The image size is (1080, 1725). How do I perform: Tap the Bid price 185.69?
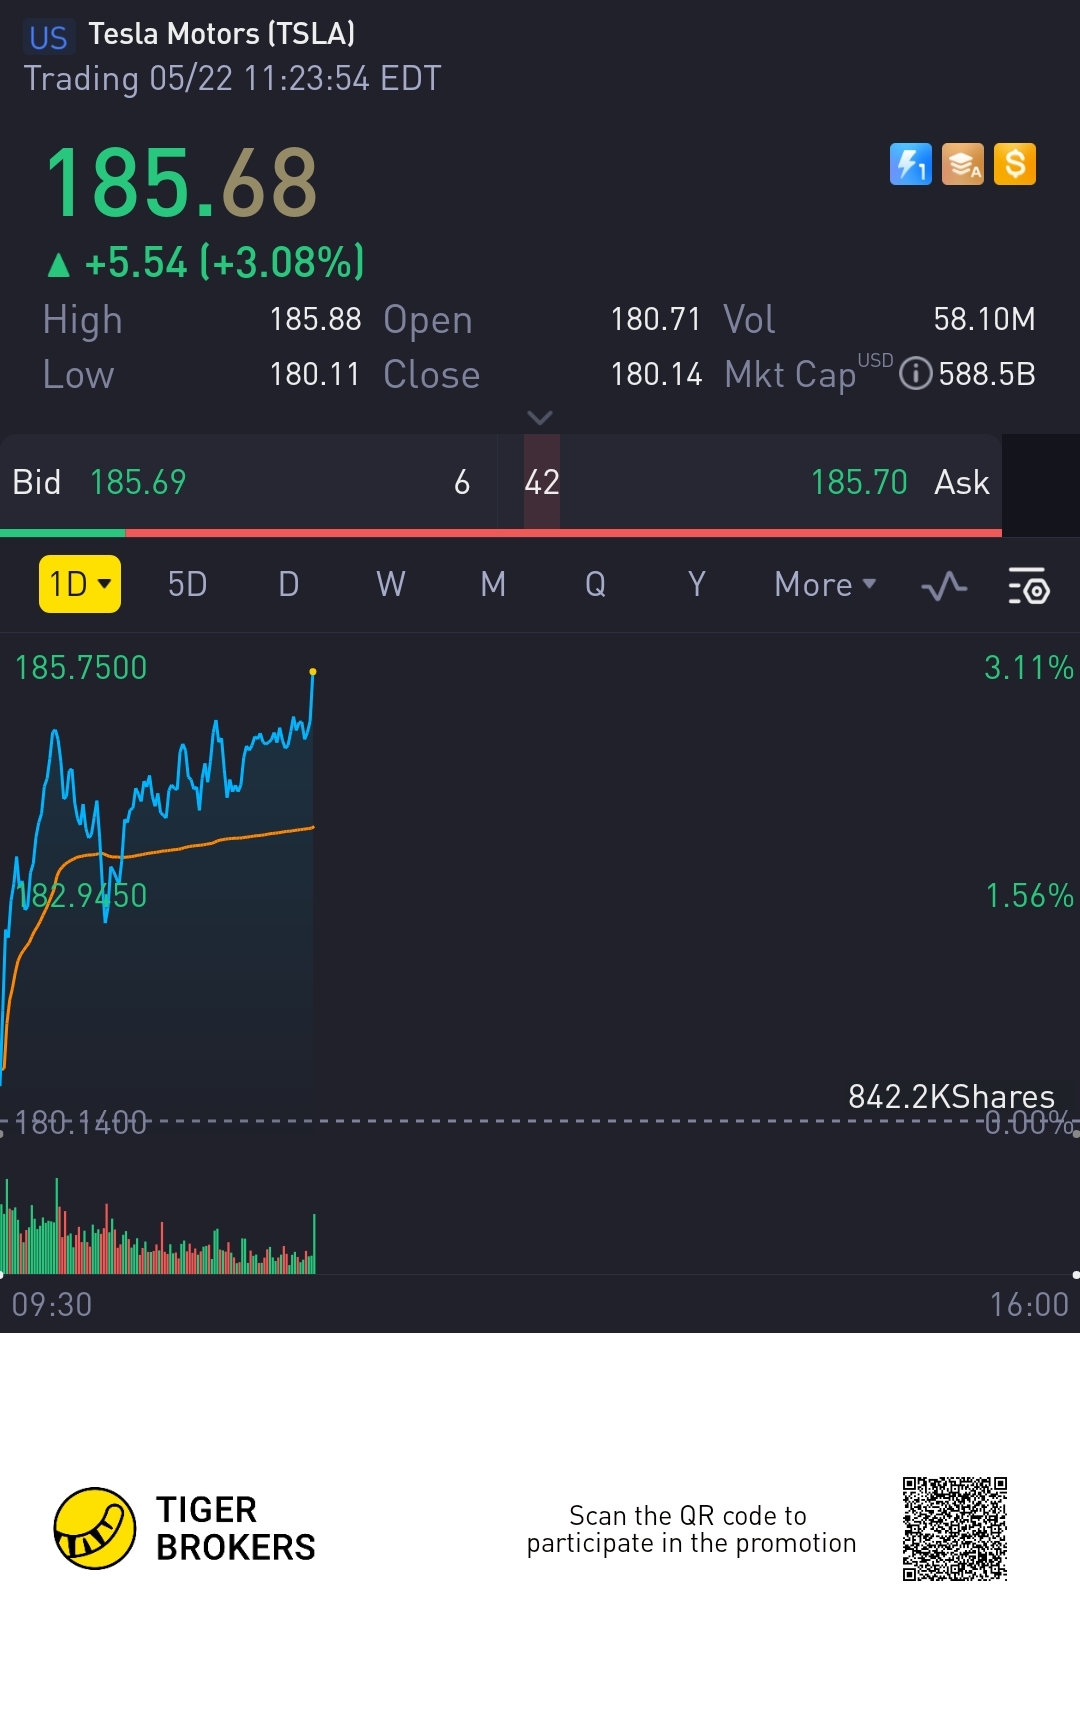138,482
